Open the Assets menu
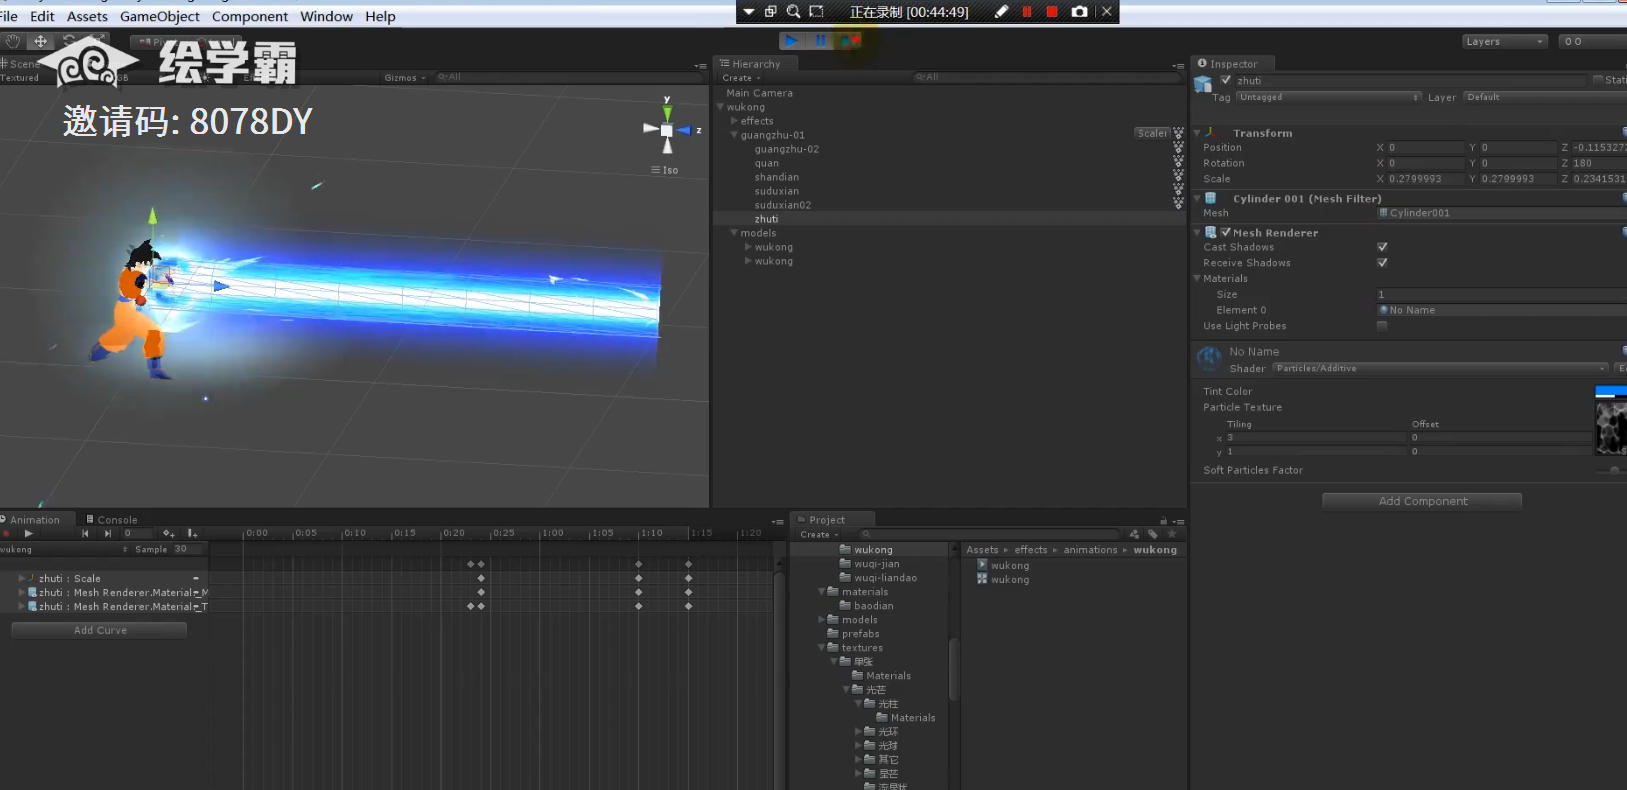The image size is (1627, 790). coord(87,16)
